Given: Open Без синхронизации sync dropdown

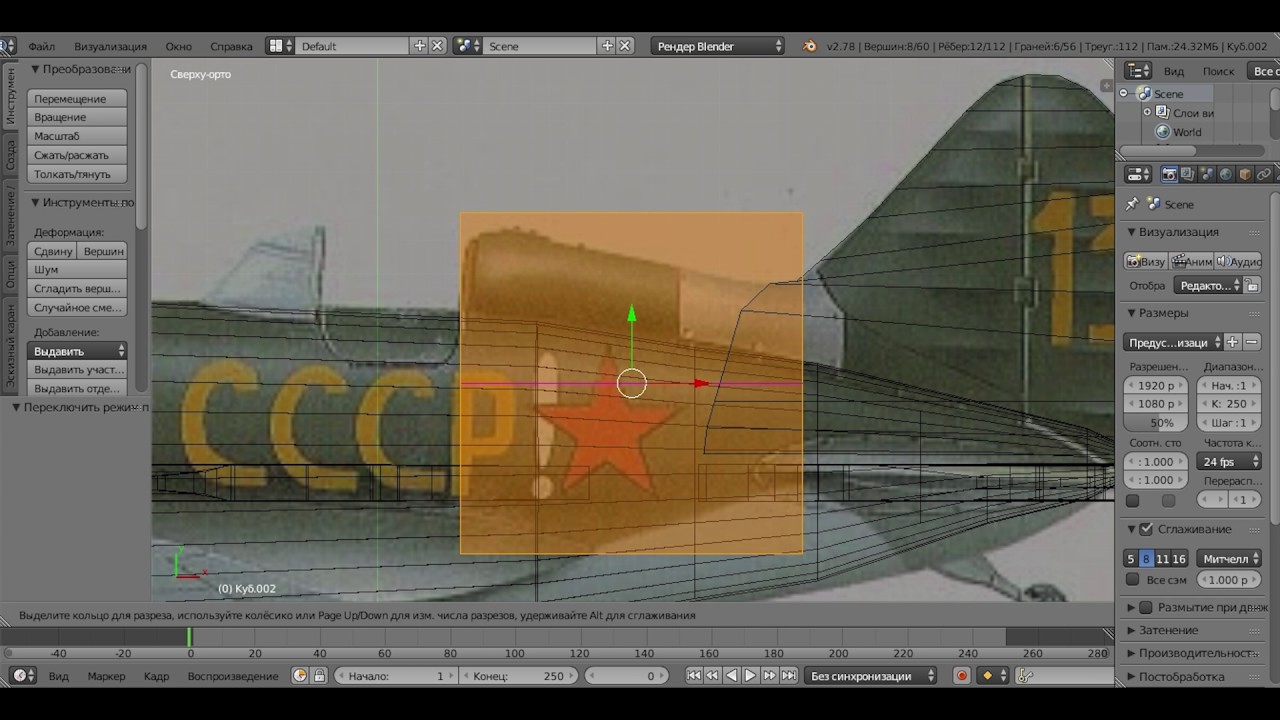Looking at the screenshot, I should 870,676.
